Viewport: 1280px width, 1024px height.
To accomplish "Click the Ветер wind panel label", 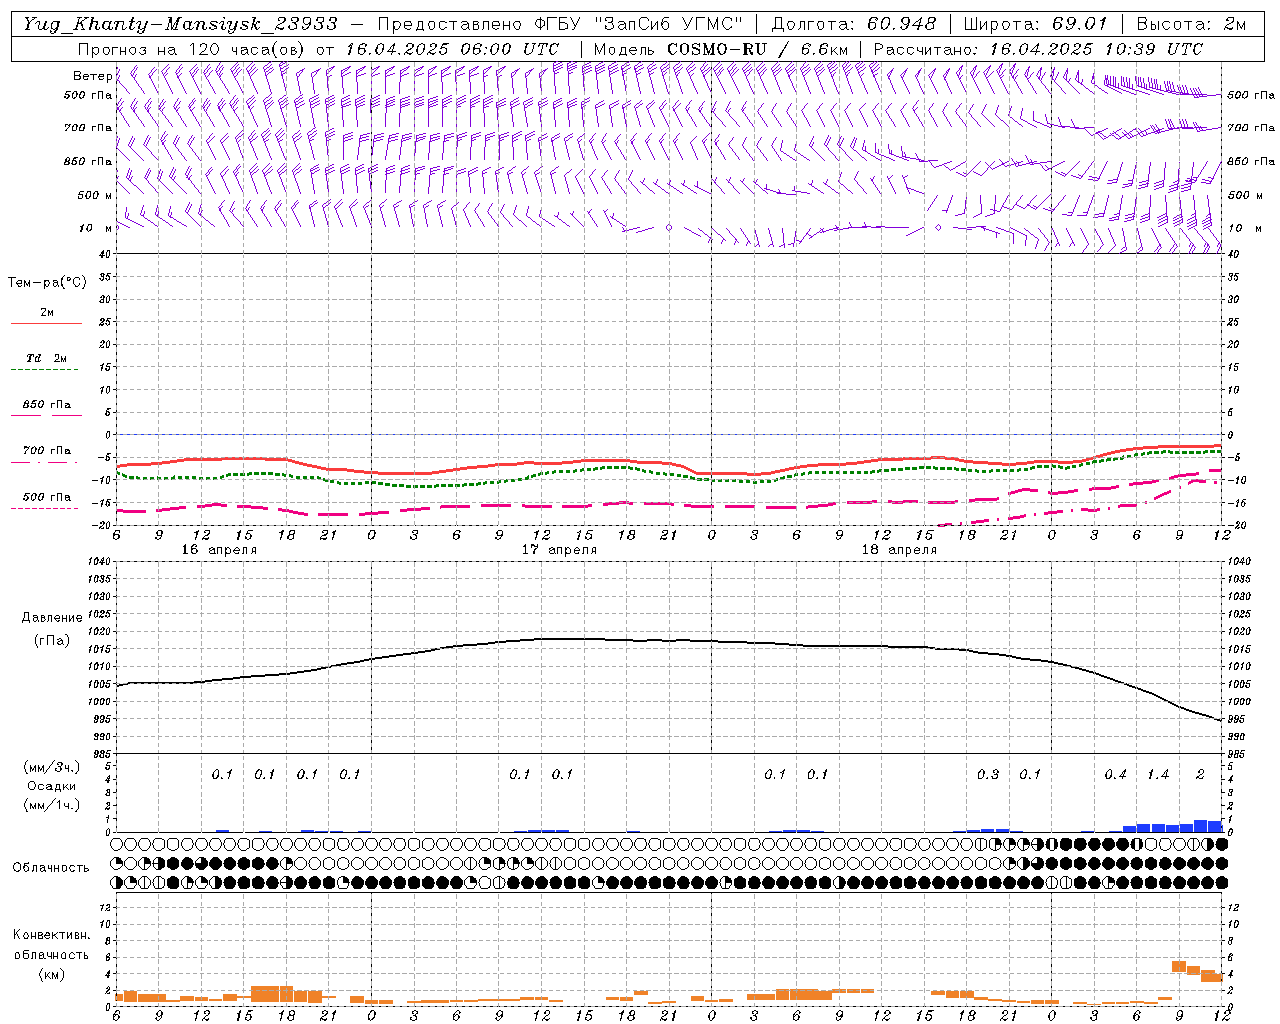I will [92, 76].
